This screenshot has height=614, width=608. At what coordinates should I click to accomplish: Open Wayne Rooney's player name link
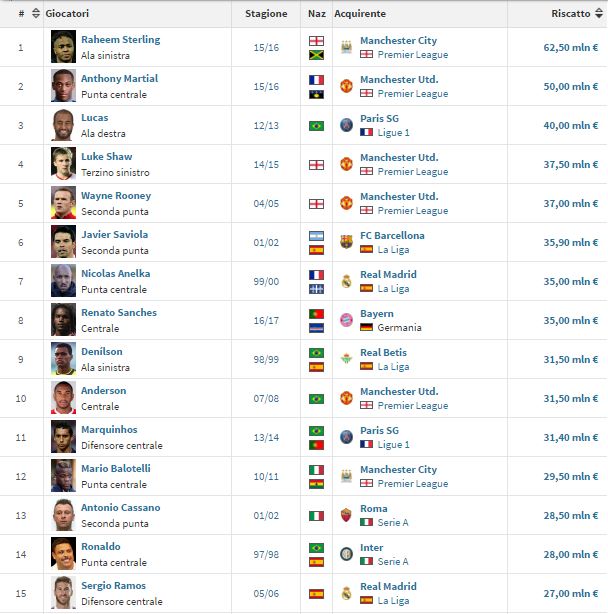(x=115, y=196)
